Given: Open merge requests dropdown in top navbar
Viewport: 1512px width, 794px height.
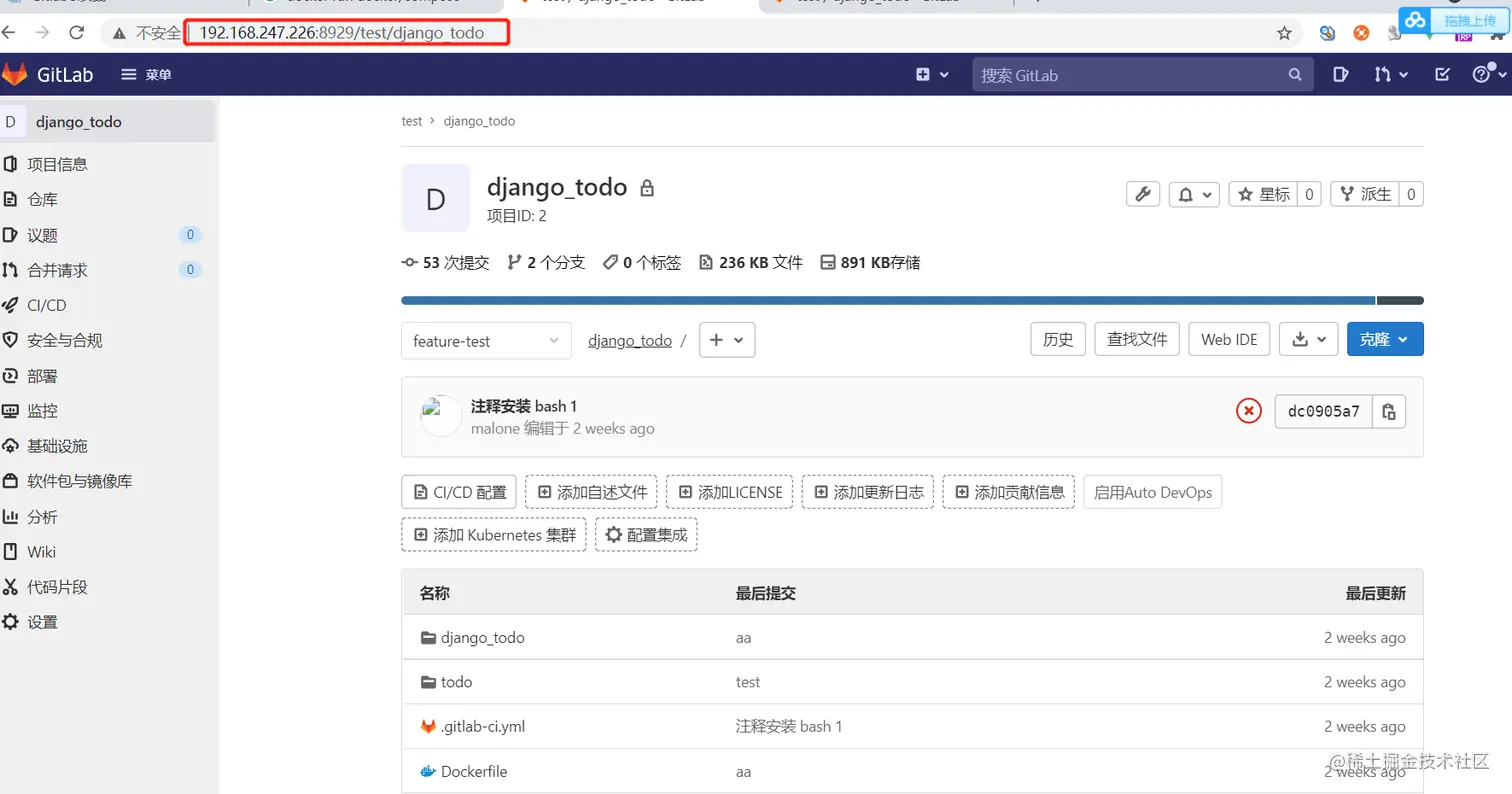Looking at the screenshot, I should pyautogui.click(x=1391, y=75).
